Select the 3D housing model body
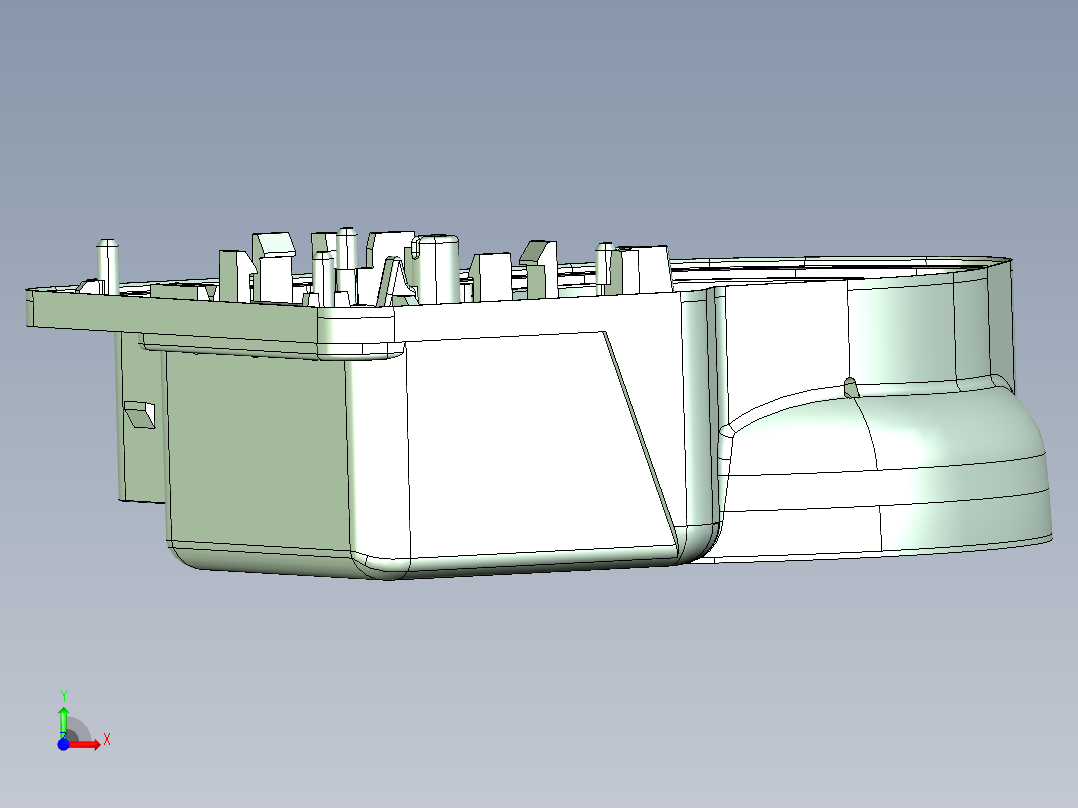 tap(539, 404)
